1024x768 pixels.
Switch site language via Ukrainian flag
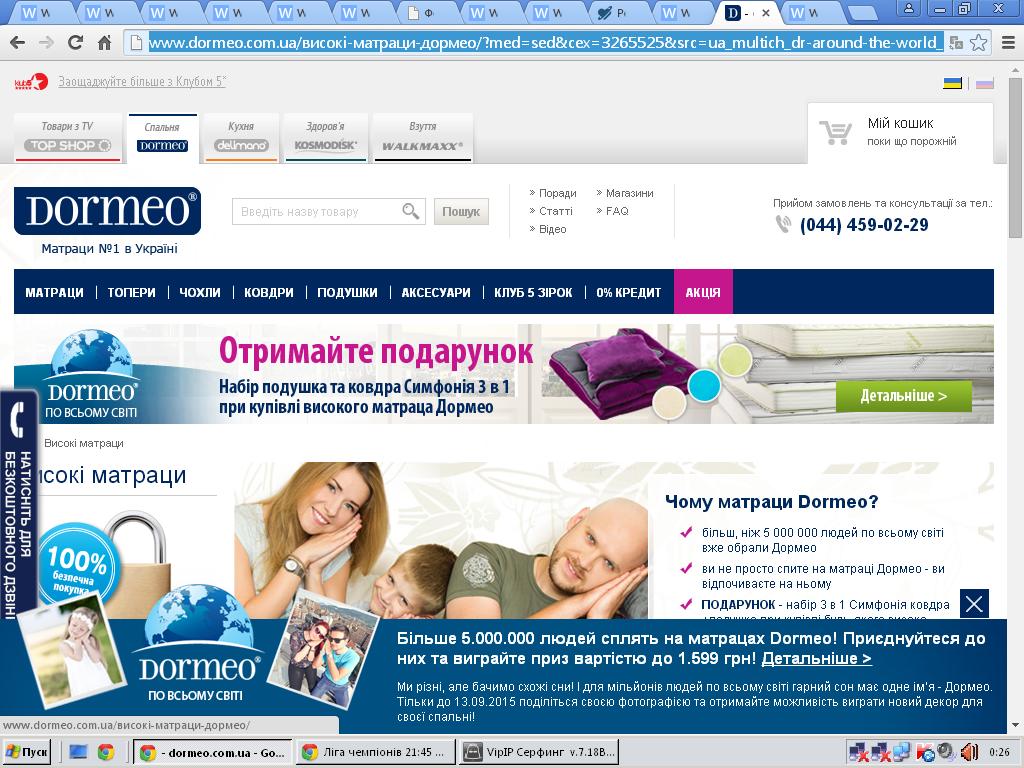953,84
